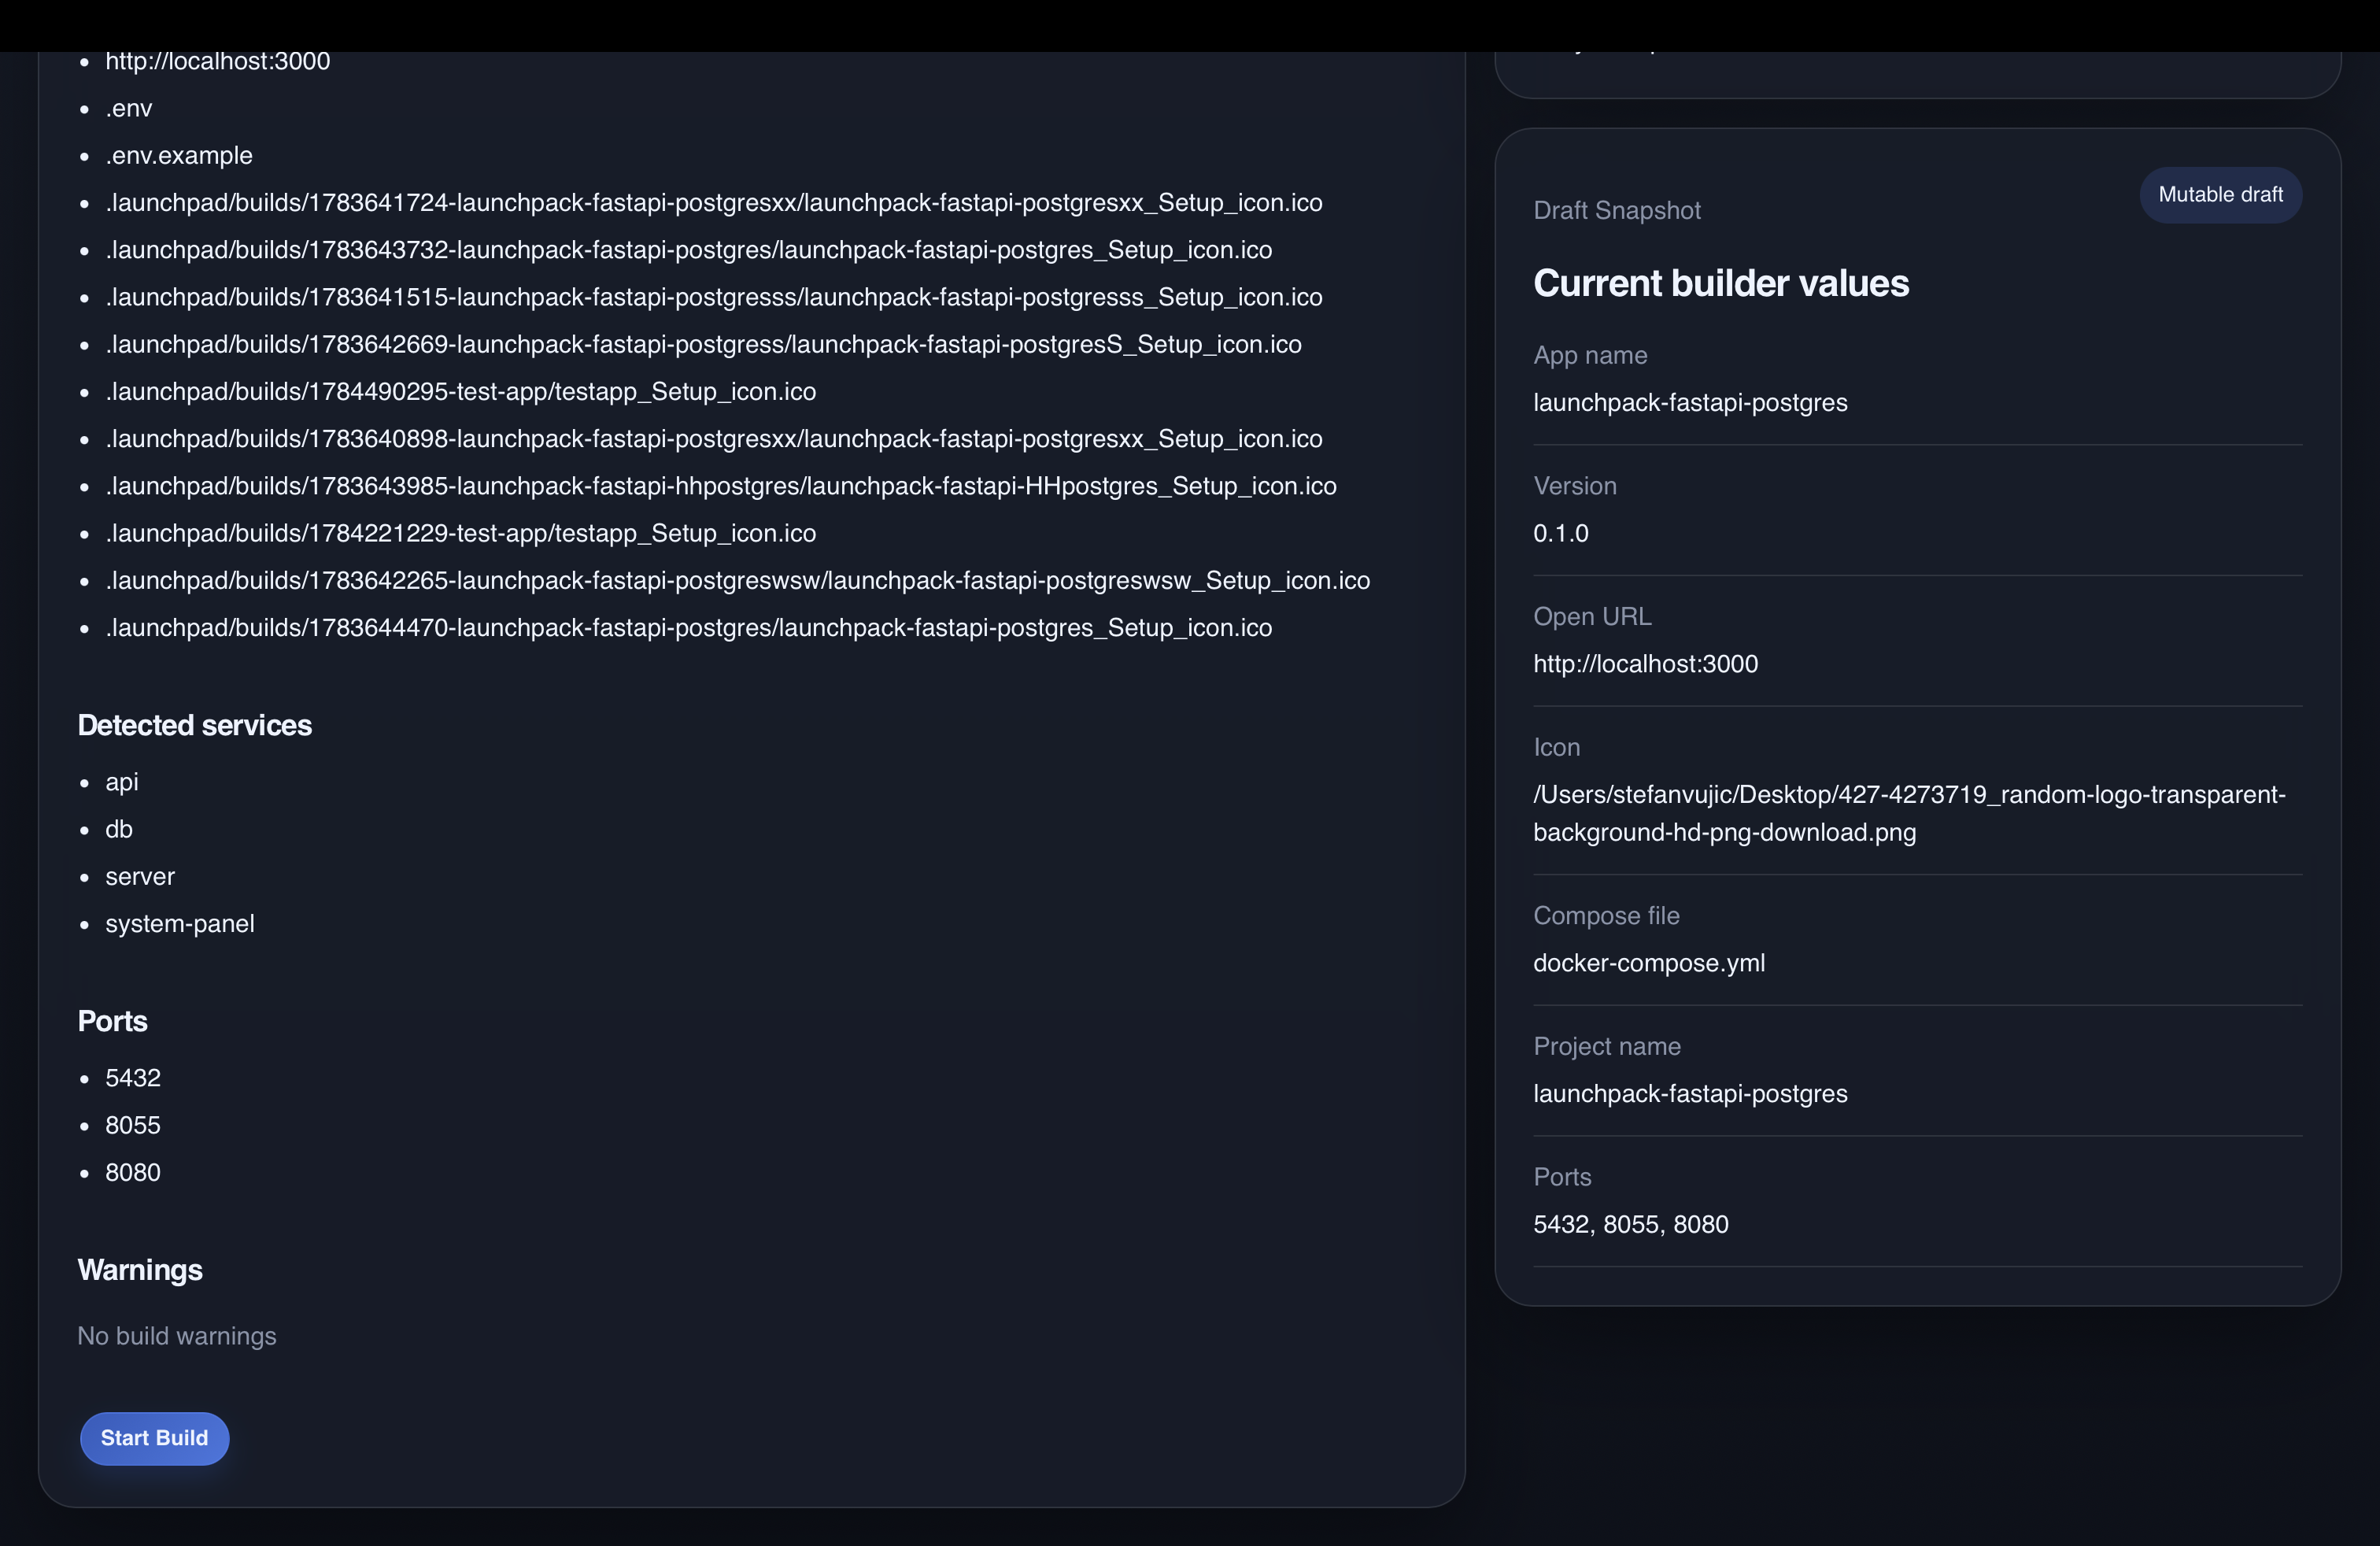Click the system-panel detected service
This screenshot has width=2380, height=1546.
pos(180,924)
